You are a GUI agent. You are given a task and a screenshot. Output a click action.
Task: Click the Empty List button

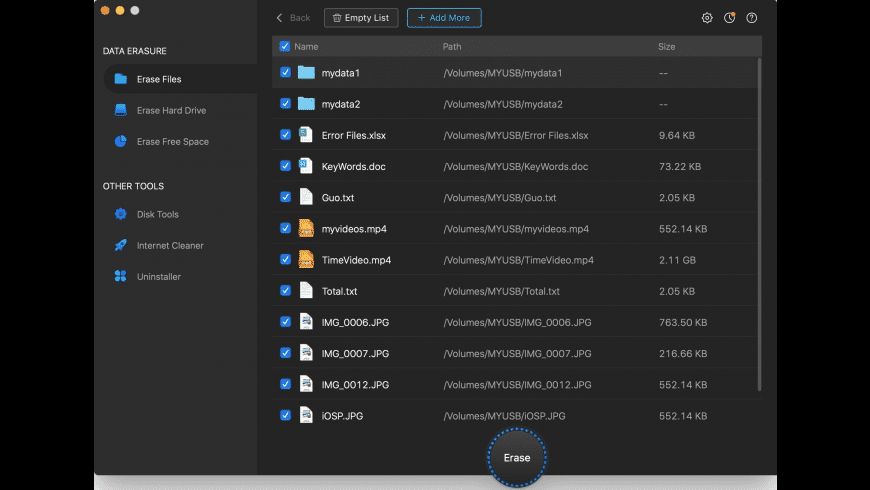click(361, 18)
